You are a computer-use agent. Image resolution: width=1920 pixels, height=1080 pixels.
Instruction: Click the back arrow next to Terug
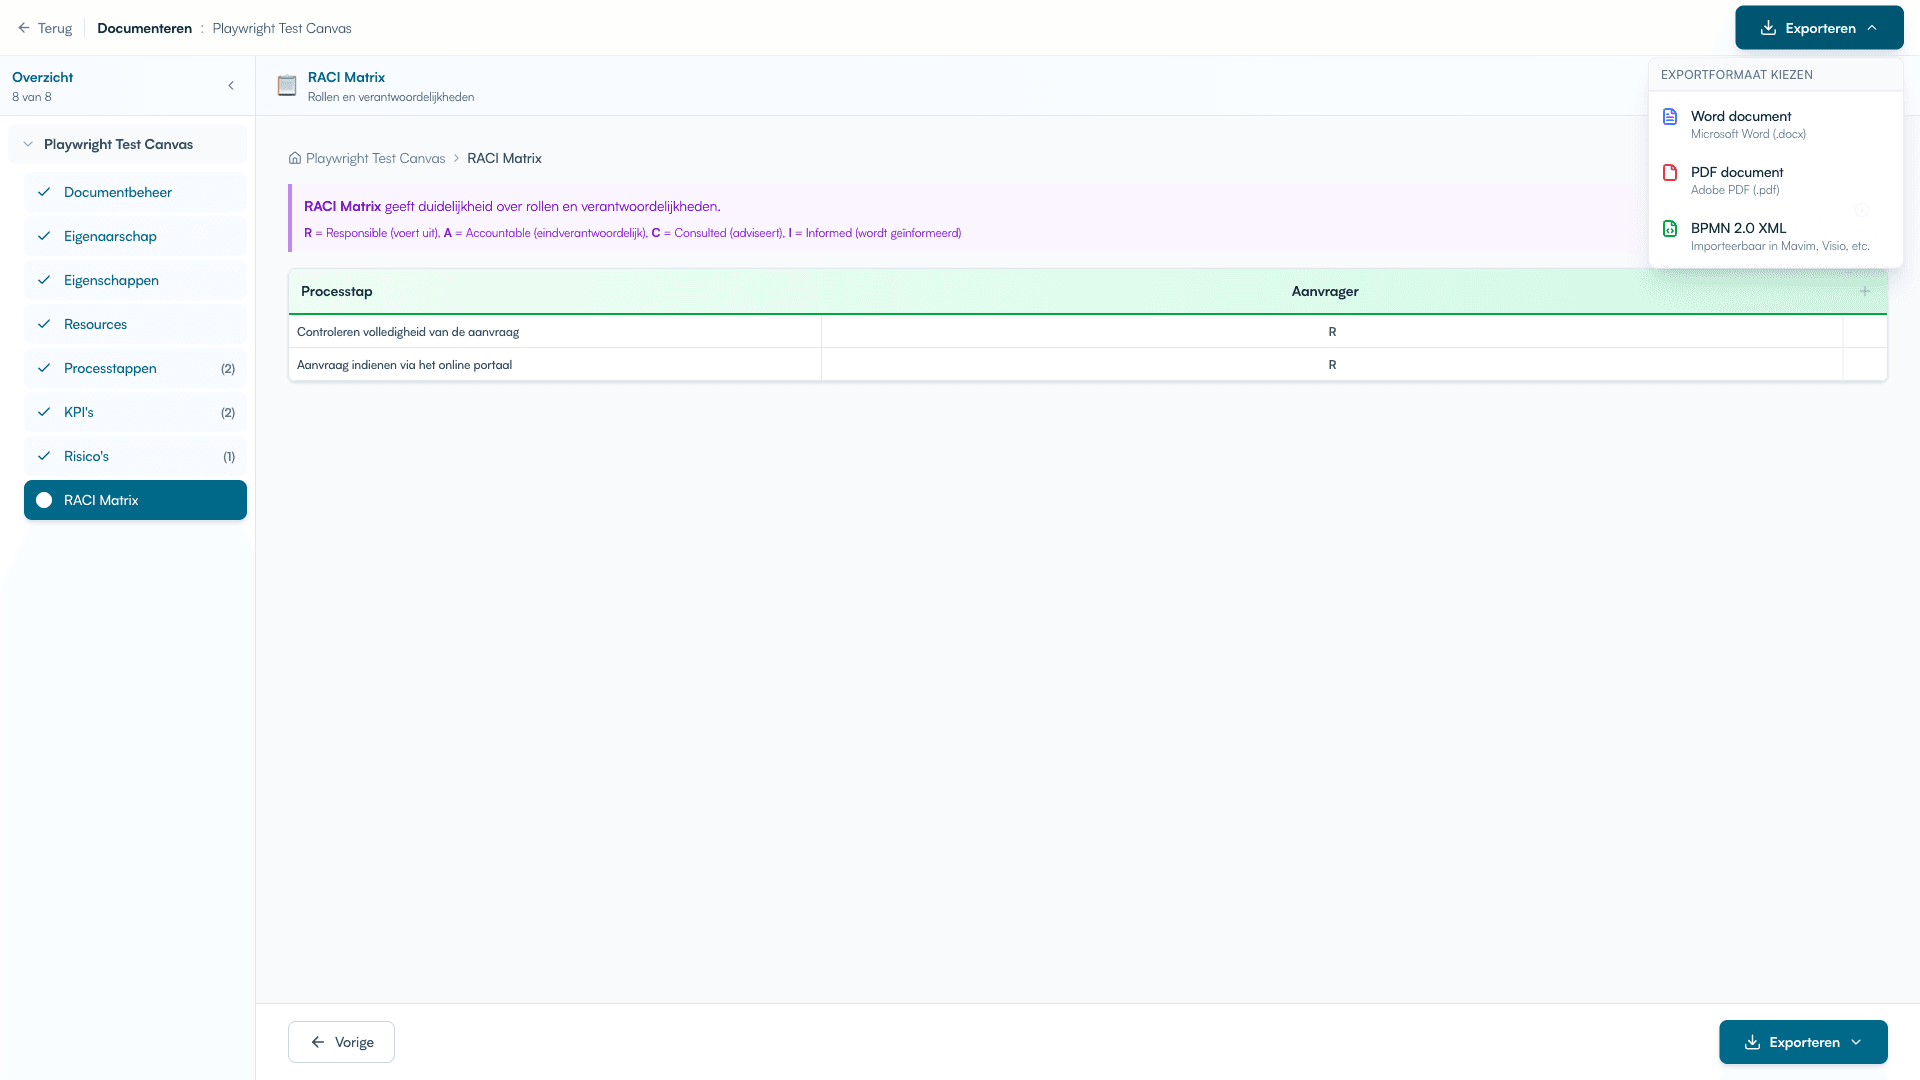click(x=24, y=28)
